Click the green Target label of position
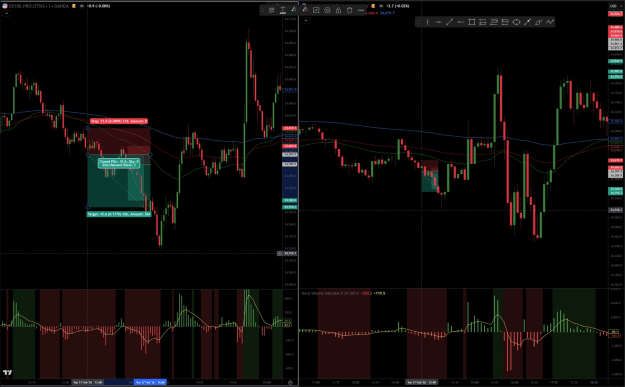This screenshot has height=387, width=625. 119,214
